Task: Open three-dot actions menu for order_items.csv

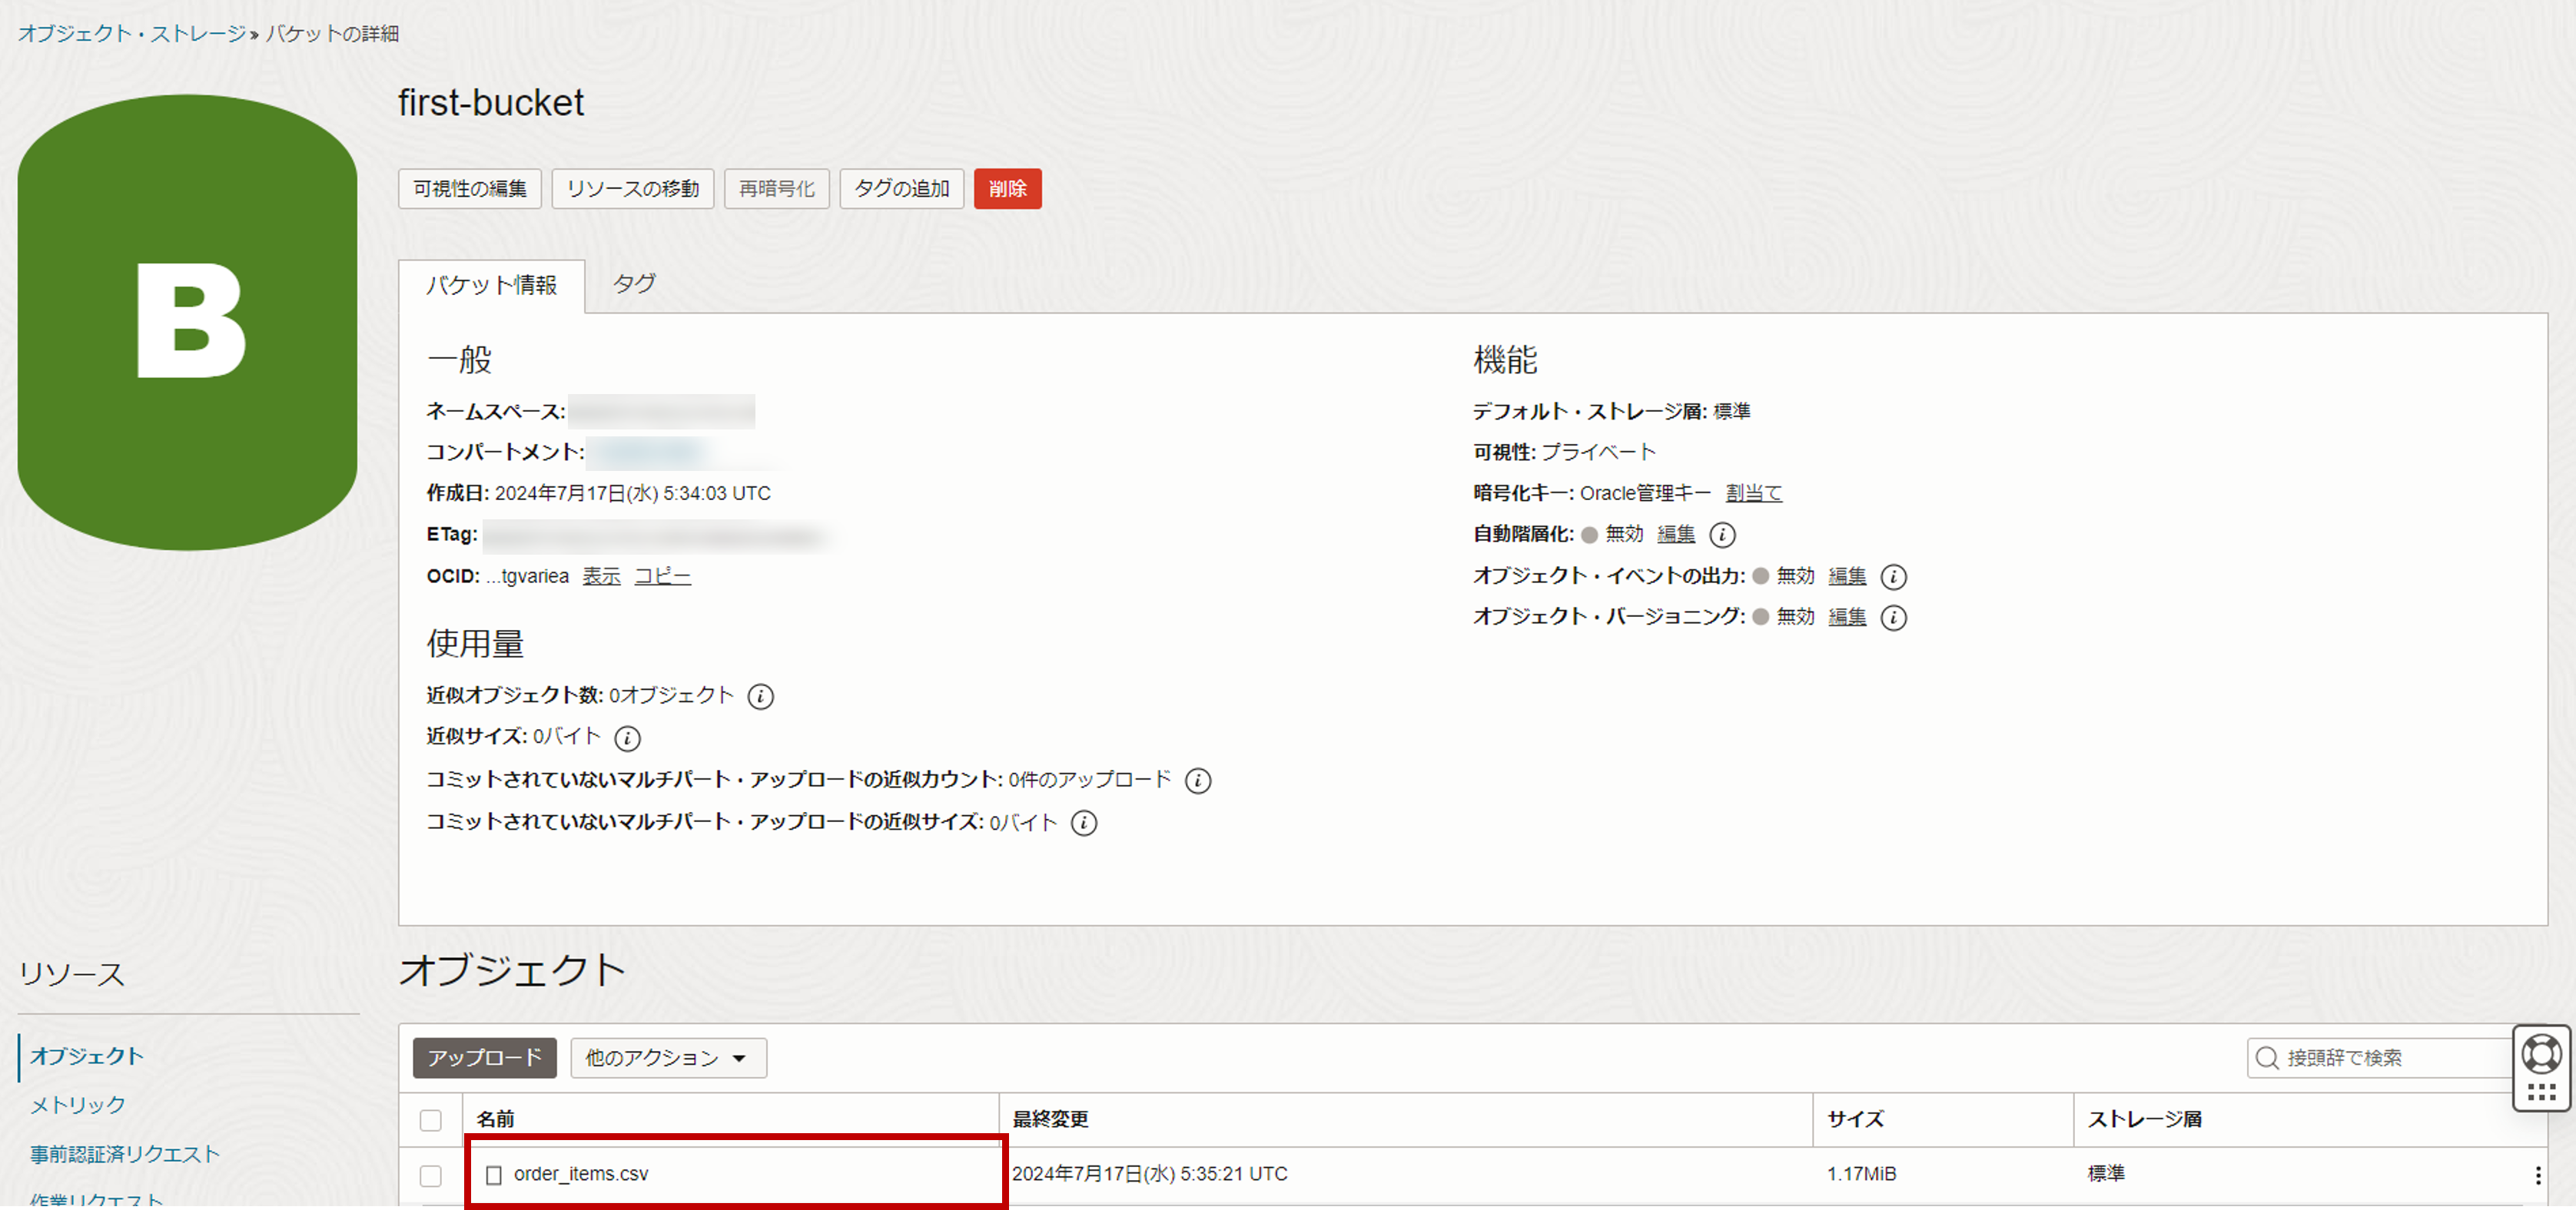Action: (x=2537, y=1175)
